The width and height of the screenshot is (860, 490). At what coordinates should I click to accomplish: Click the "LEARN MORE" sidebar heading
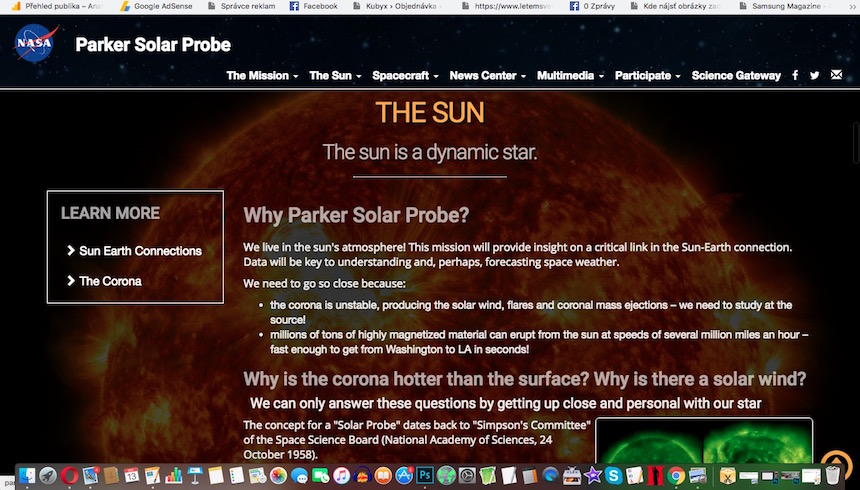[110, 213]
